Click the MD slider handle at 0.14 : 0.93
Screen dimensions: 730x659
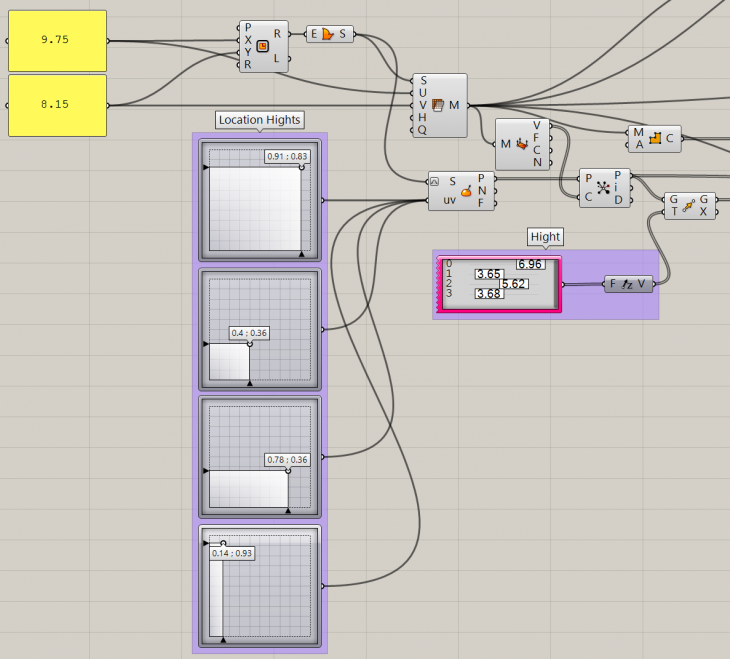pyautogui.click(x=223, y=544)
